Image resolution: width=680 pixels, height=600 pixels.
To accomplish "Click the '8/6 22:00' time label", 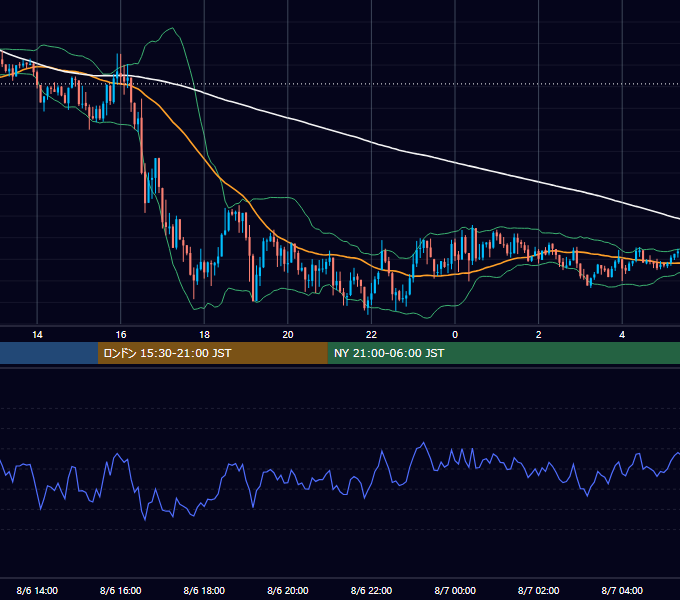I will coord(371,590).
